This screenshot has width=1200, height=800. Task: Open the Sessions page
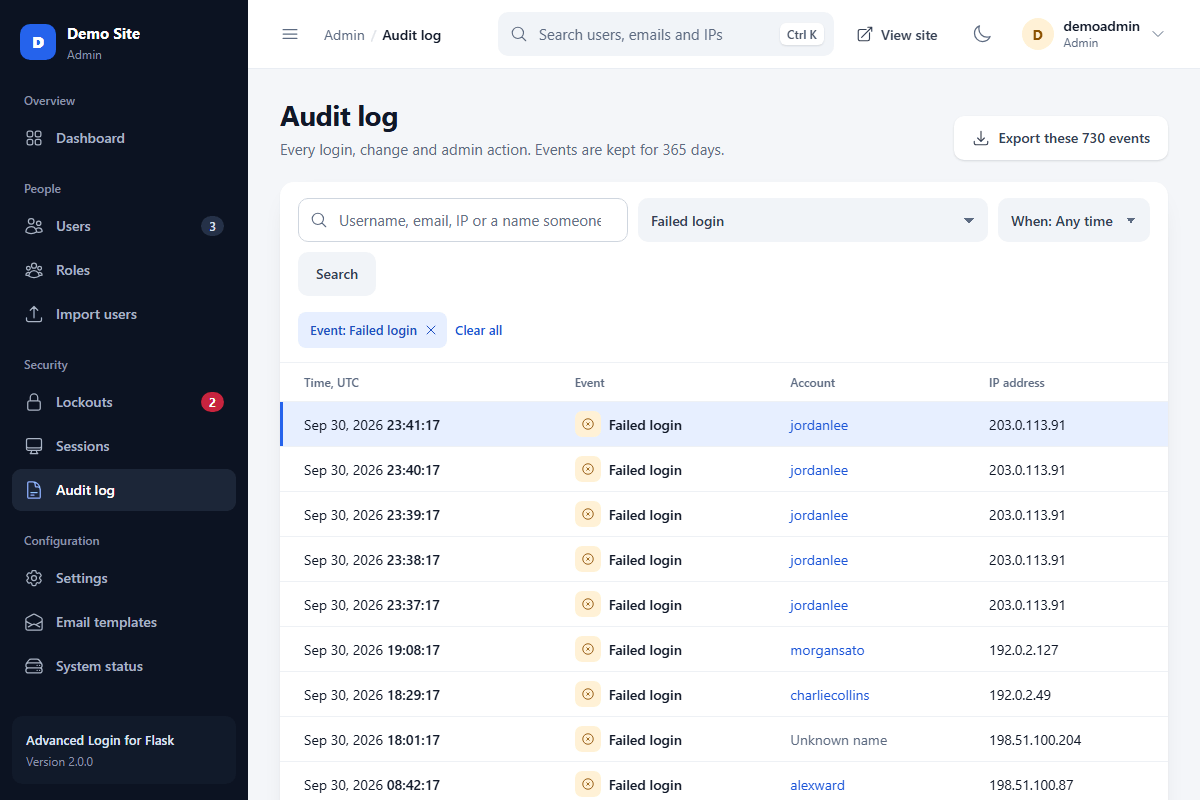(x=124, y=446)
